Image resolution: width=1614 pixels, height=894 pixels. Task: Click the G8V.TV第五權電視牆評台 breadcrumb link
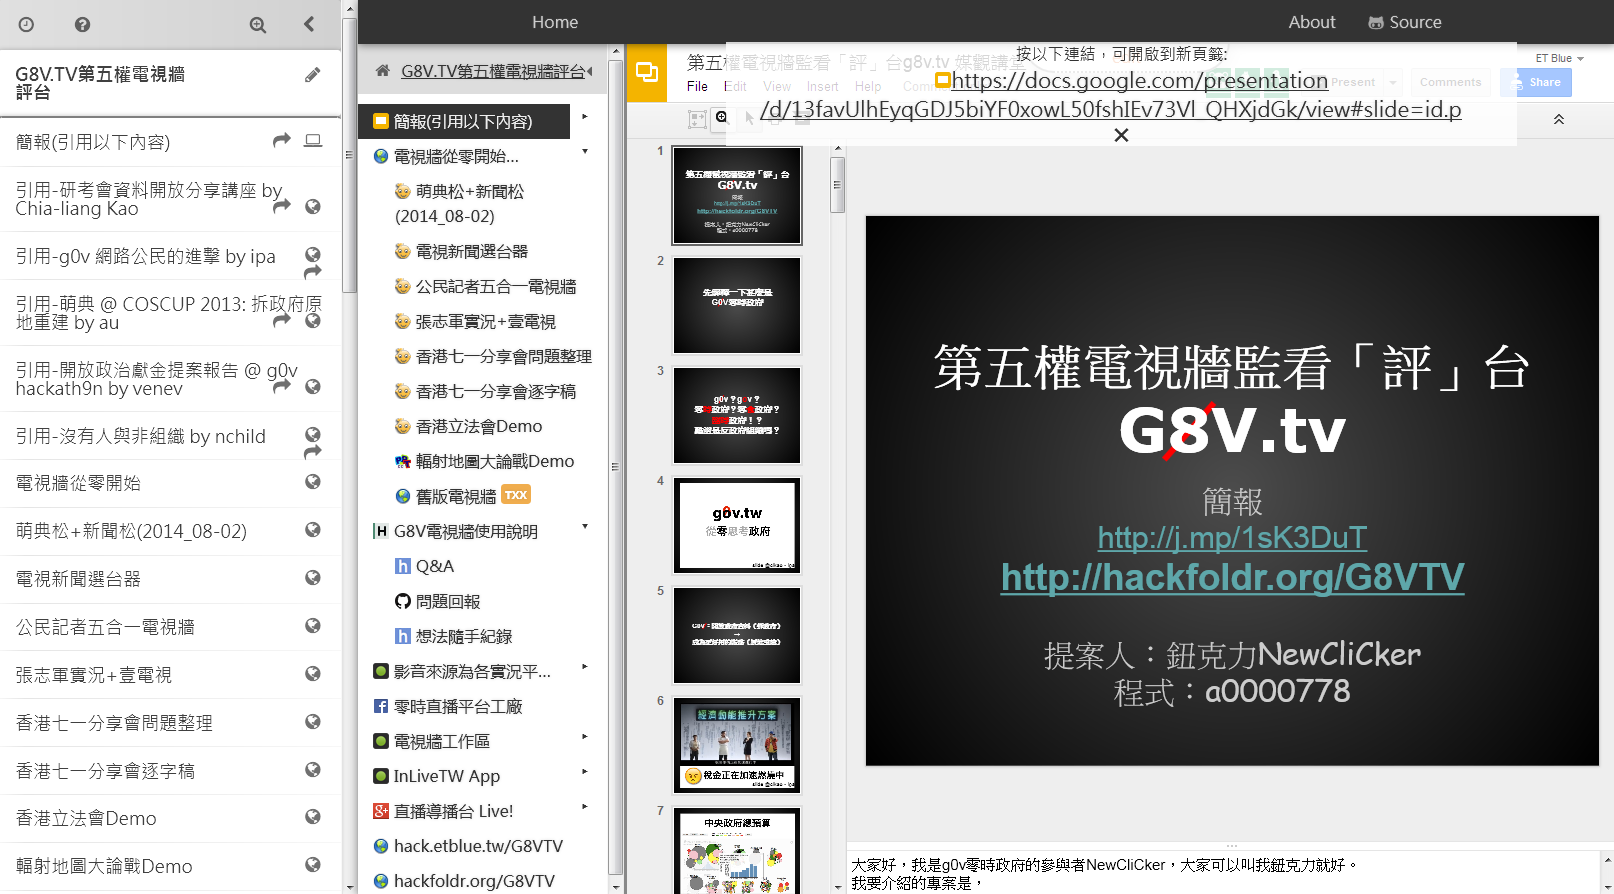coord(493,71)
